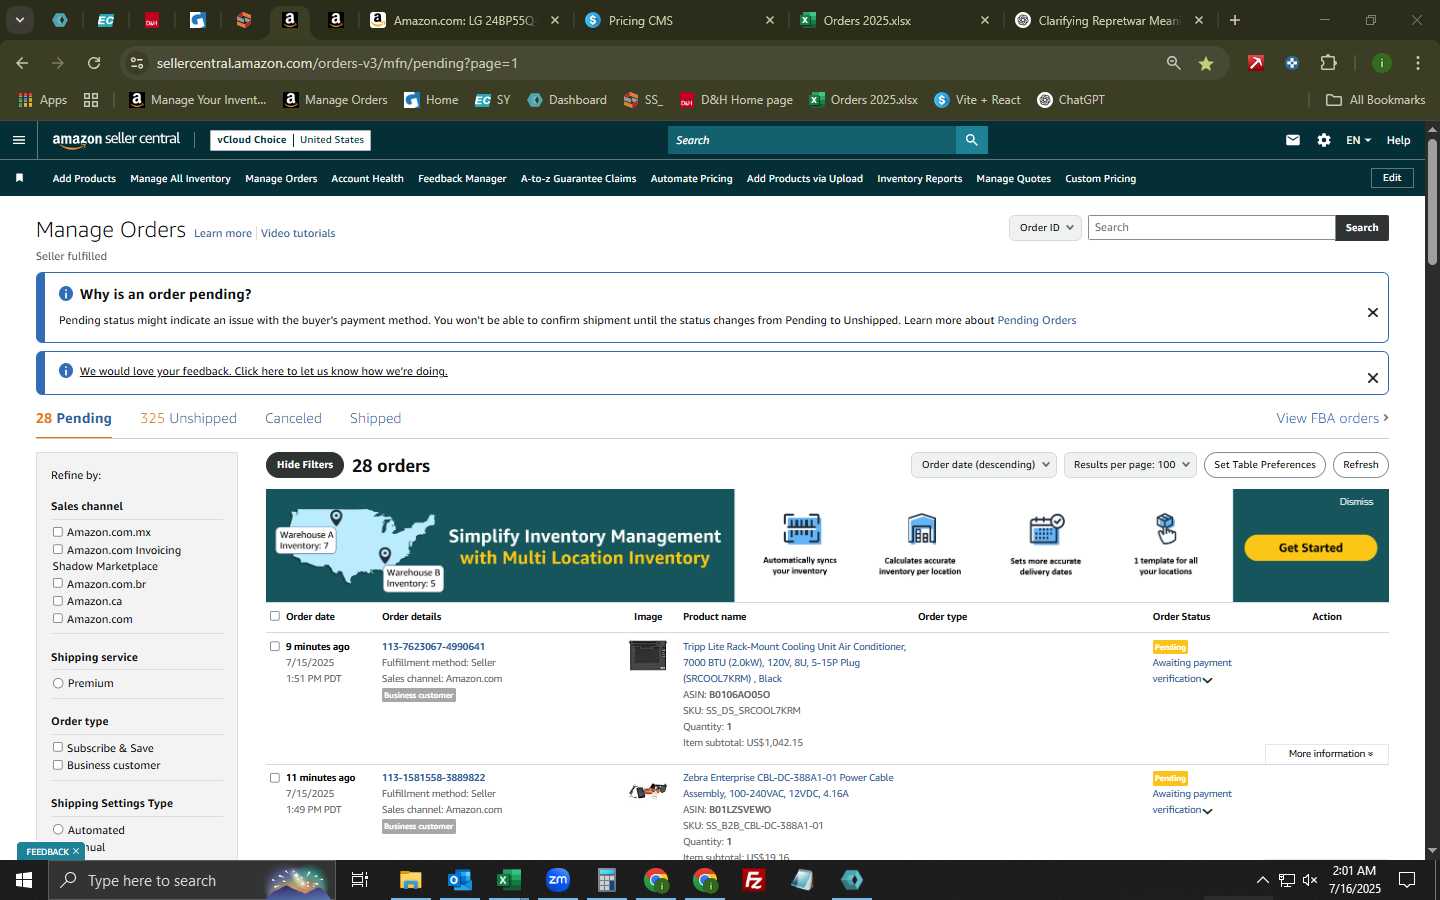Click the Zebra power cable product thumbnail
The width and height of the screenshot is (1440, 900).
[648, 790]
